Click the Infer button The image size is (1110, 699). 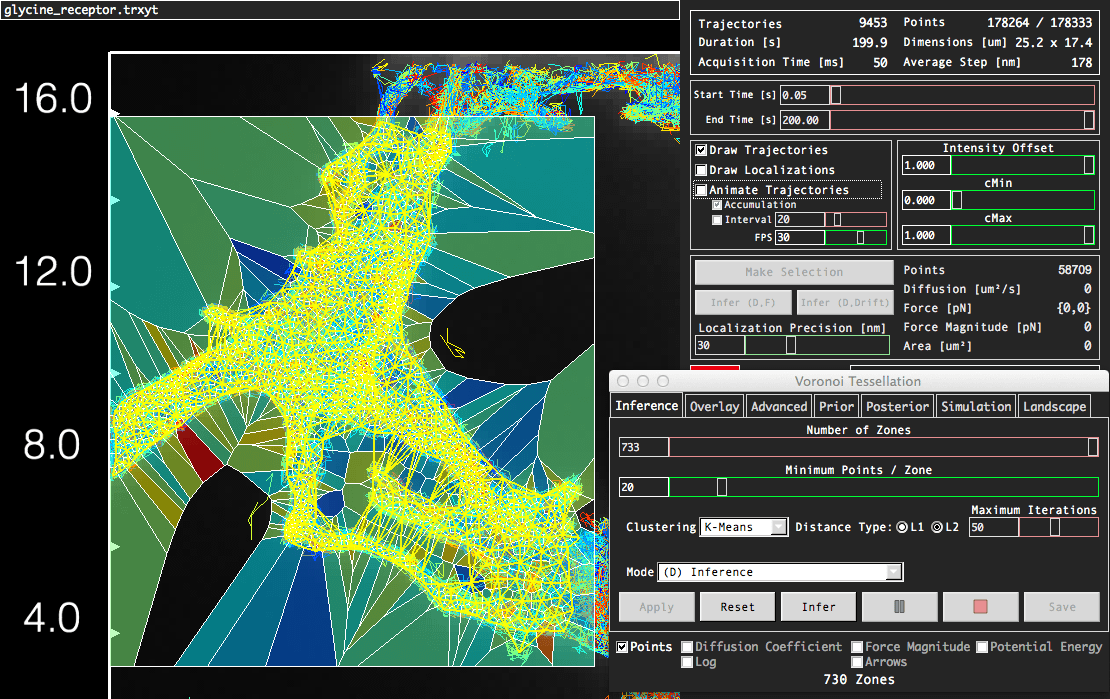(x=819, y=606)
